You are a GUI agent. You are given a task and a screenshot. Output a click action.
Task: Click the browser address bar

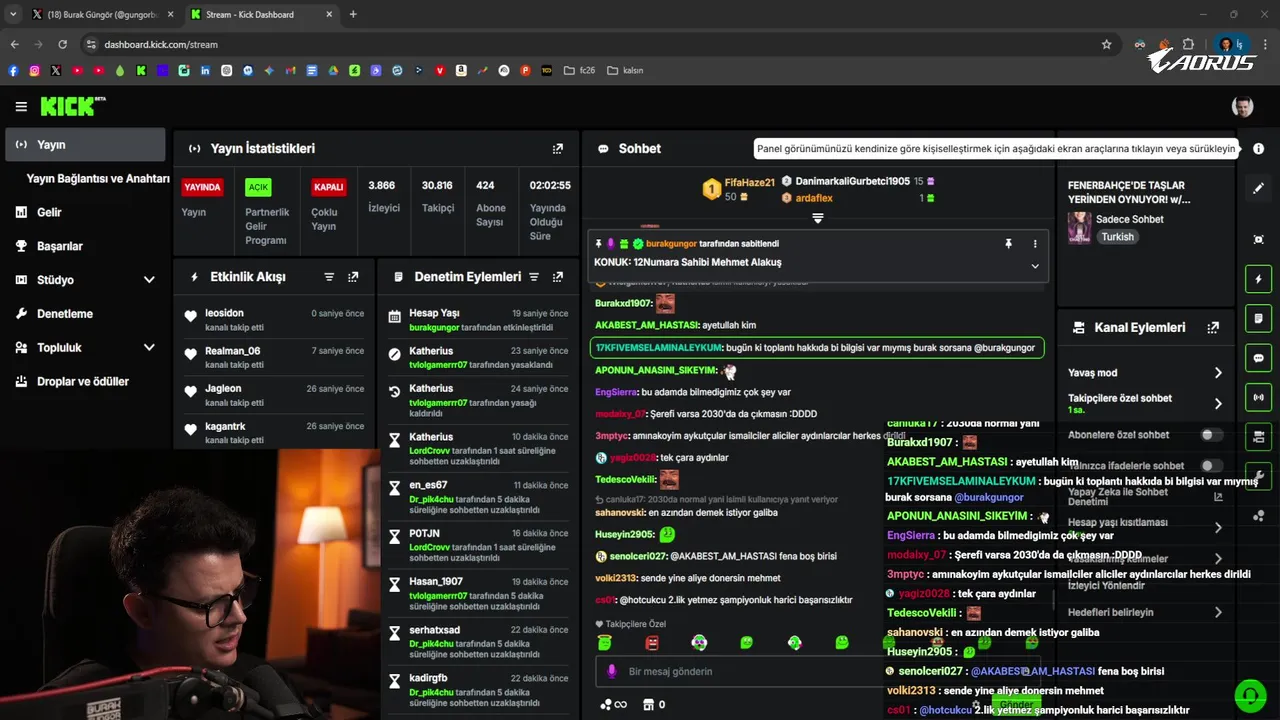[600, 44]
